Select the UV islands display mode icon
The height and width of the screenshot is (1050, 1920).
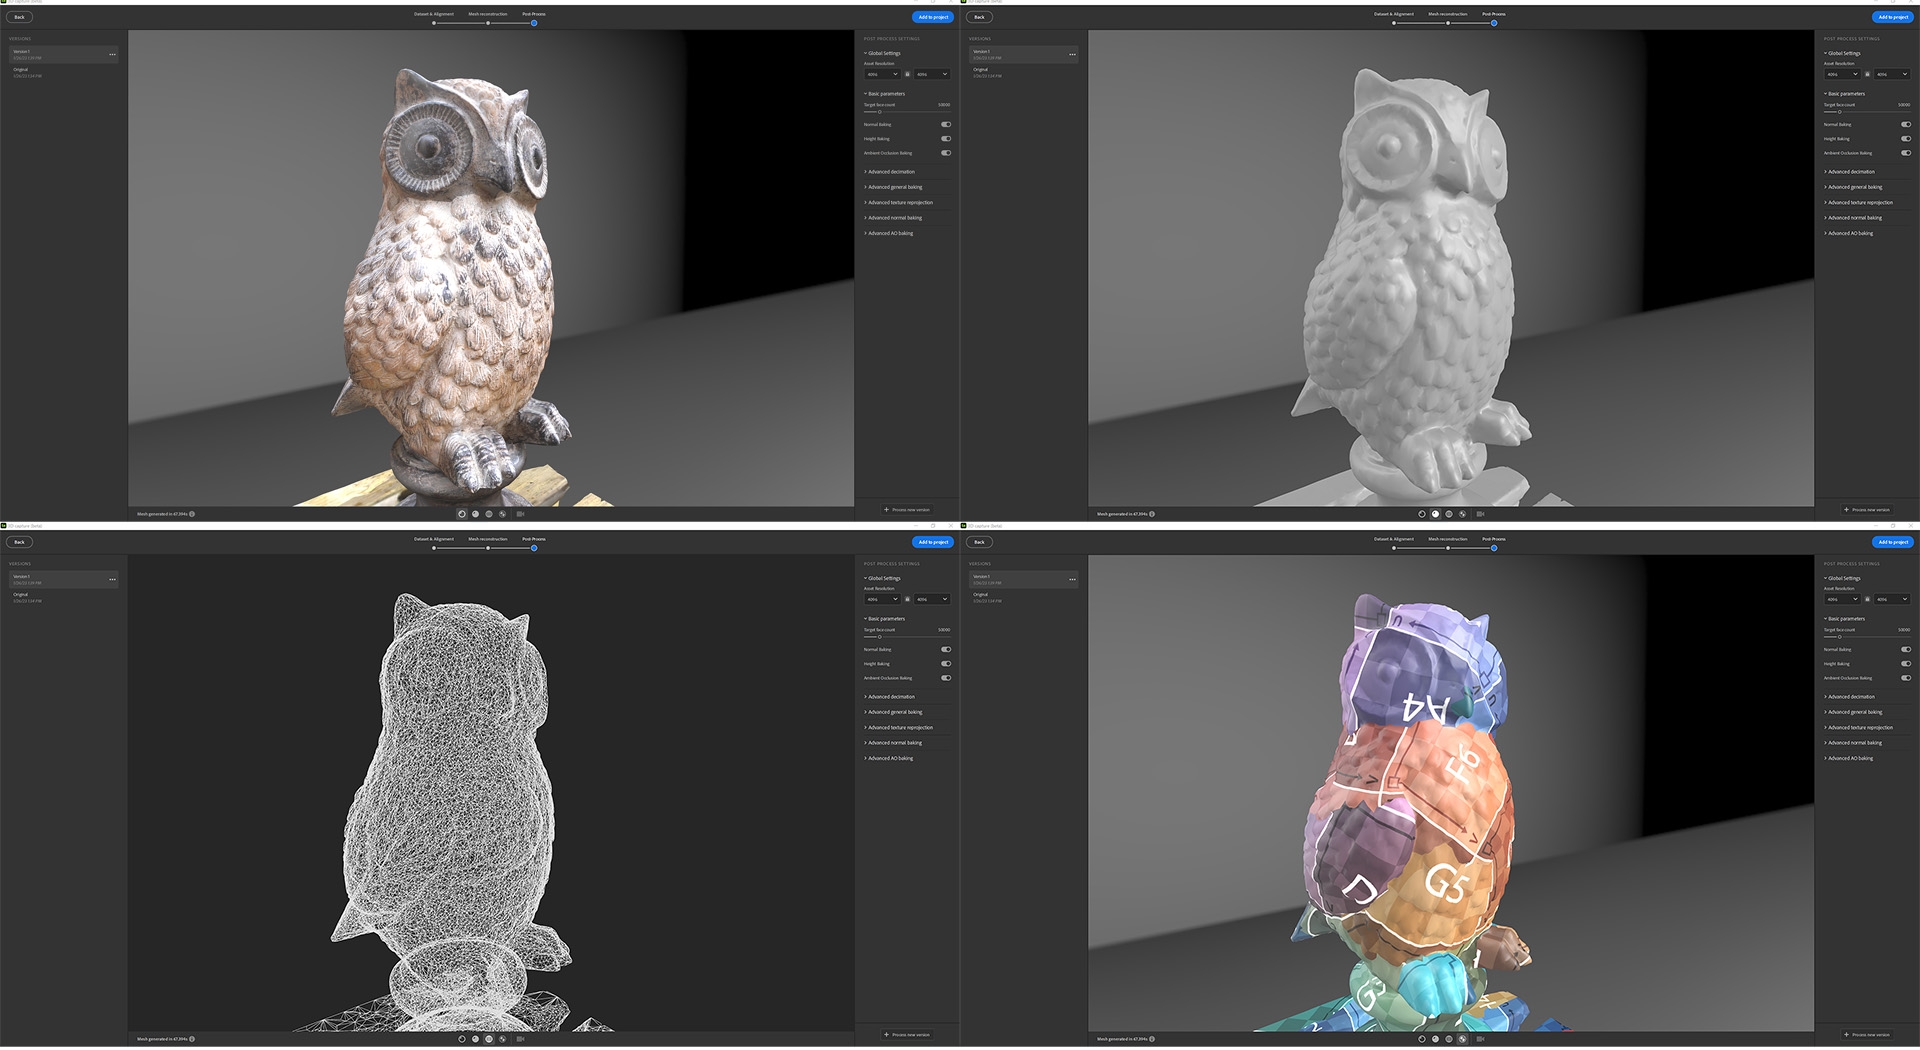[501, 513]
